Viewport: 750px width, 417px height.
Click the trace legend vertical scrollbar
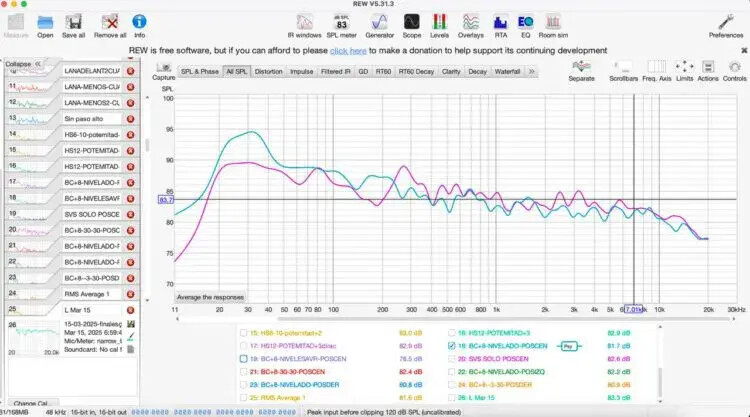pyautogui.click(x=660, y=382)
